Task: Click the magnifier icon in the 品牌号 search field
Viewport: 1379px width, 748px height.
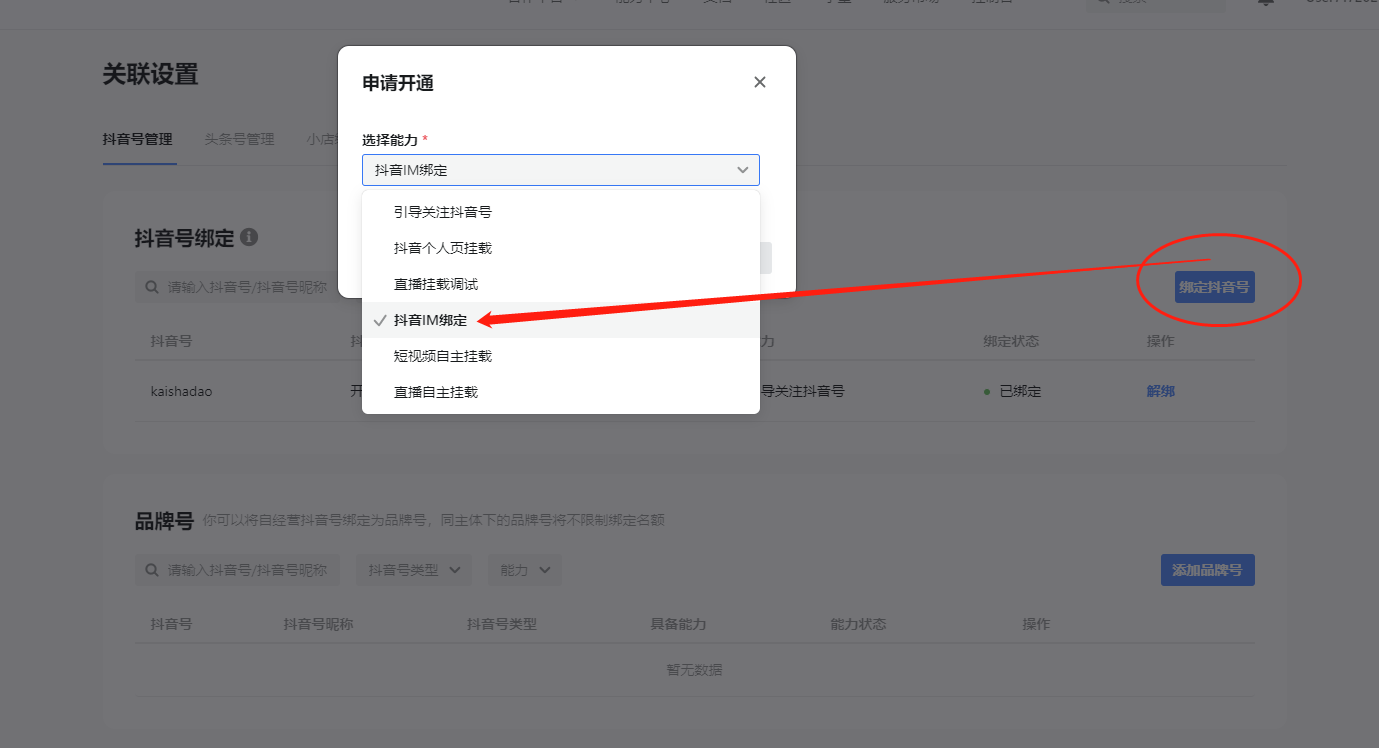Action: (150, 569)
